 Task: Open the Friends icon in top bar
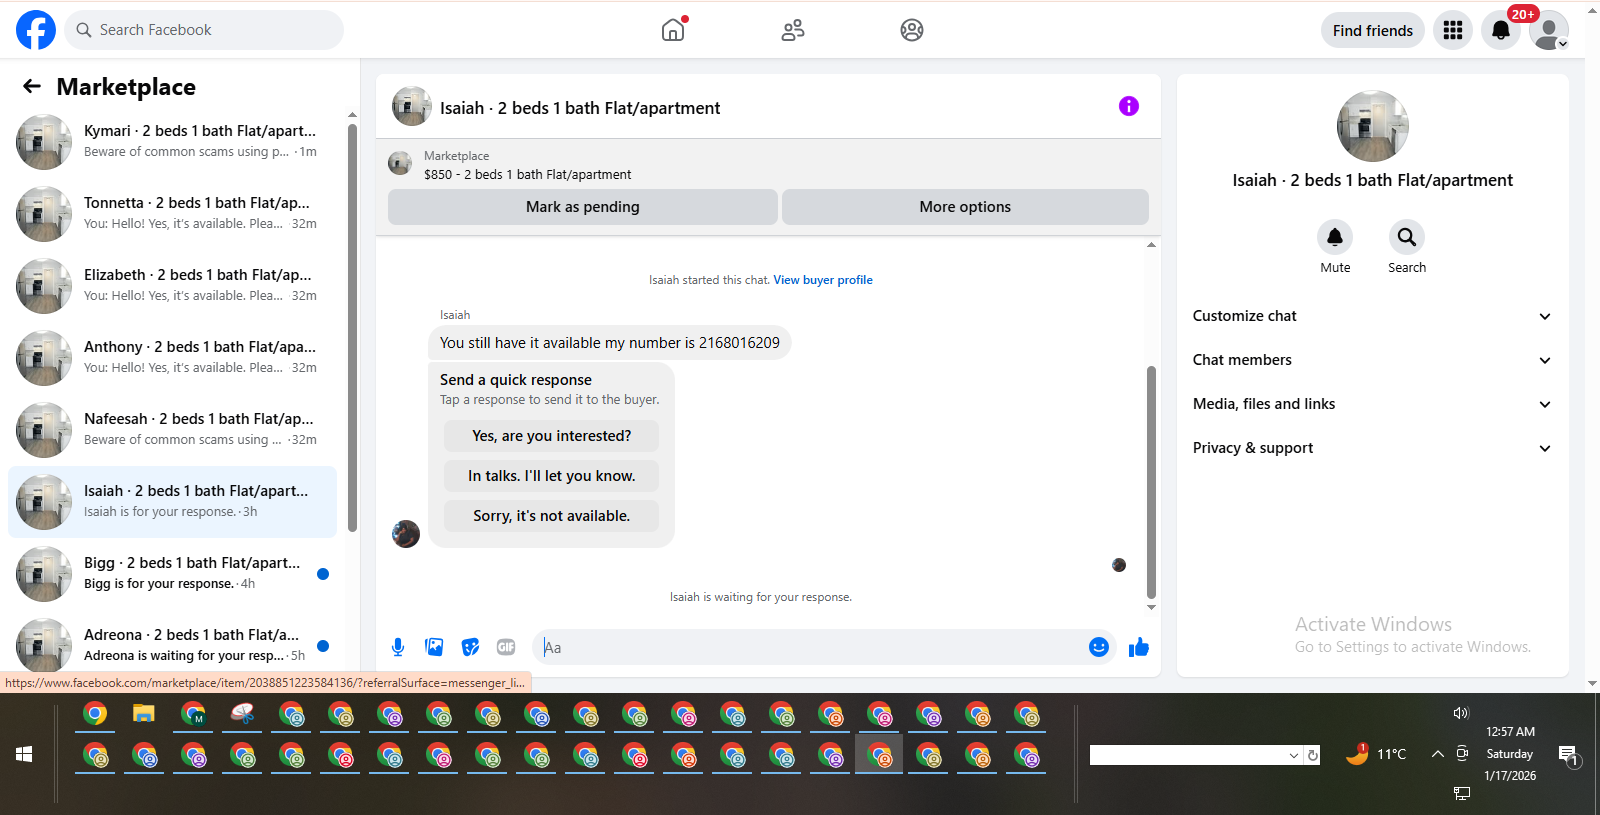pyautogui.click(x=793, y=30)
